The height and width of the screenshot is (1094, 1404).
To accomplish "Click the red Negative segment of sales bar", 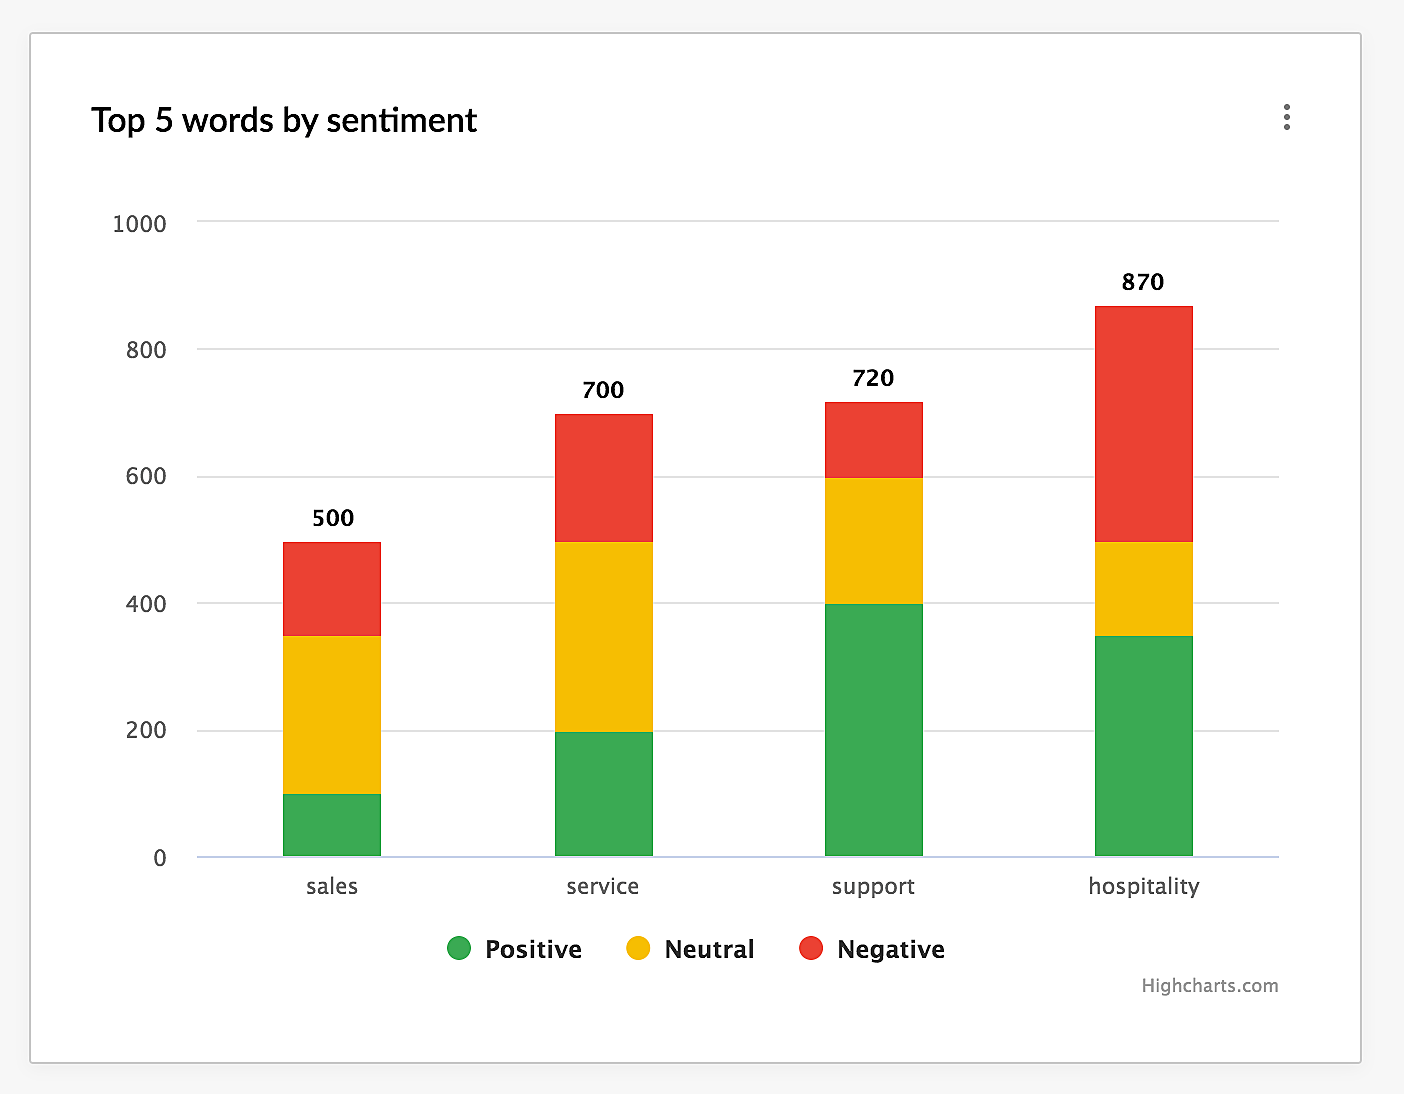I will [x=332, y=589].
